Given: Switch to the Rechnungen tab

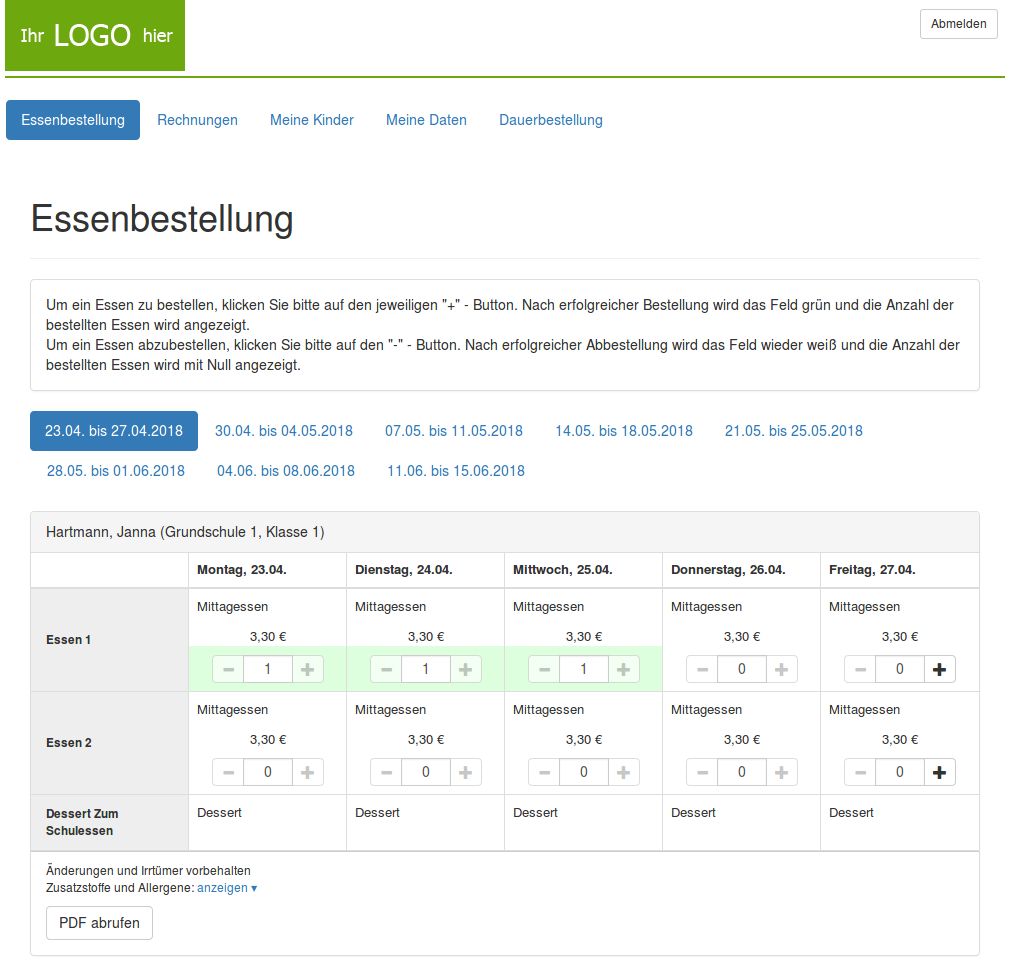Looking at the screenshot, I should click(x=197, y=119).
